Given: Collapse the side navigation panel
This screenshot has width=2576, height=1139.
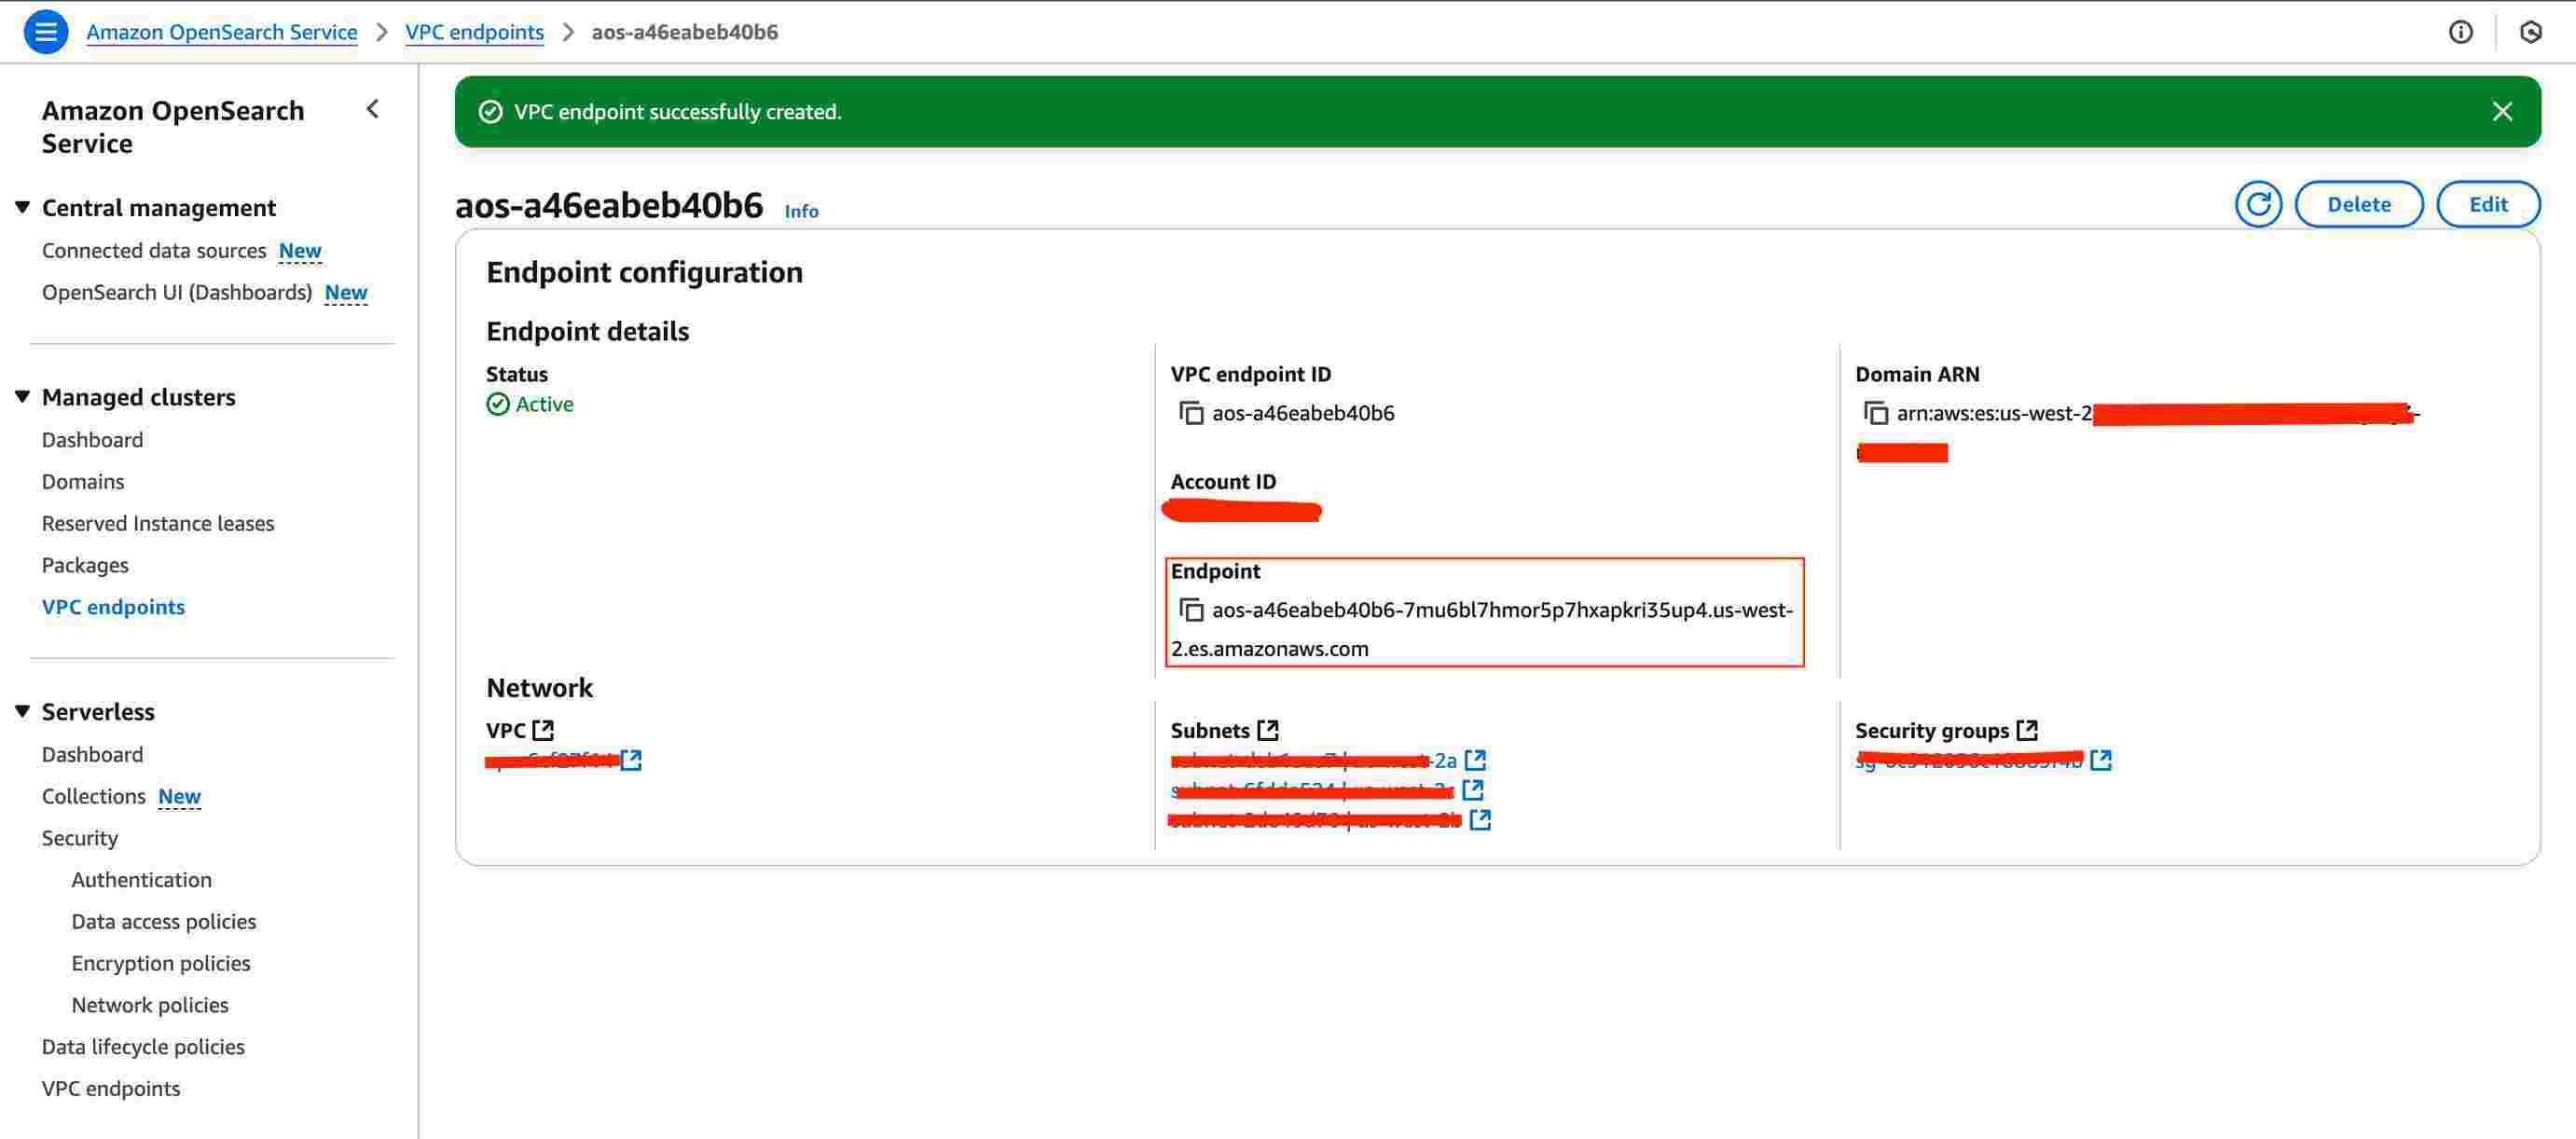Looking at the screenshot, I should tap(373, 109).
